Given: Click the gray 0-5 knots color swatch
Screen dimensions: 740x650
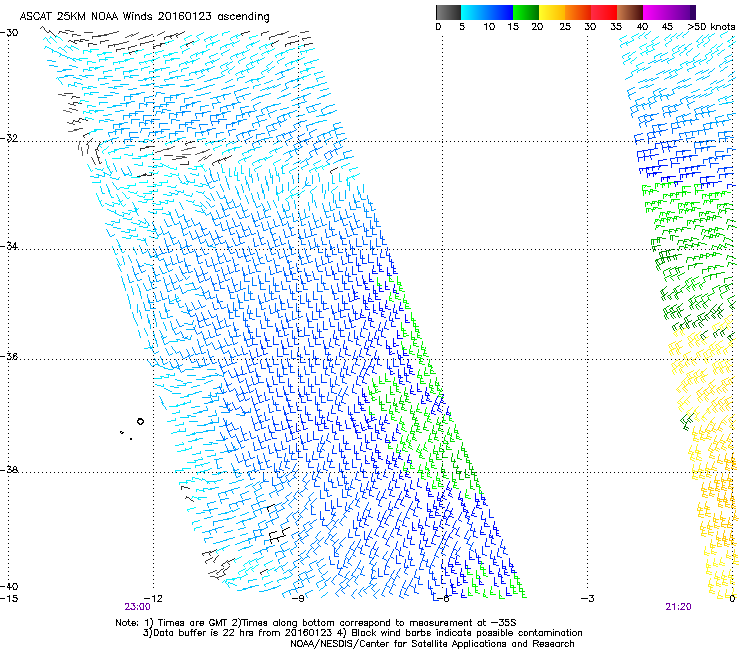Looking at the screenshot, I should tap(448, 12).
